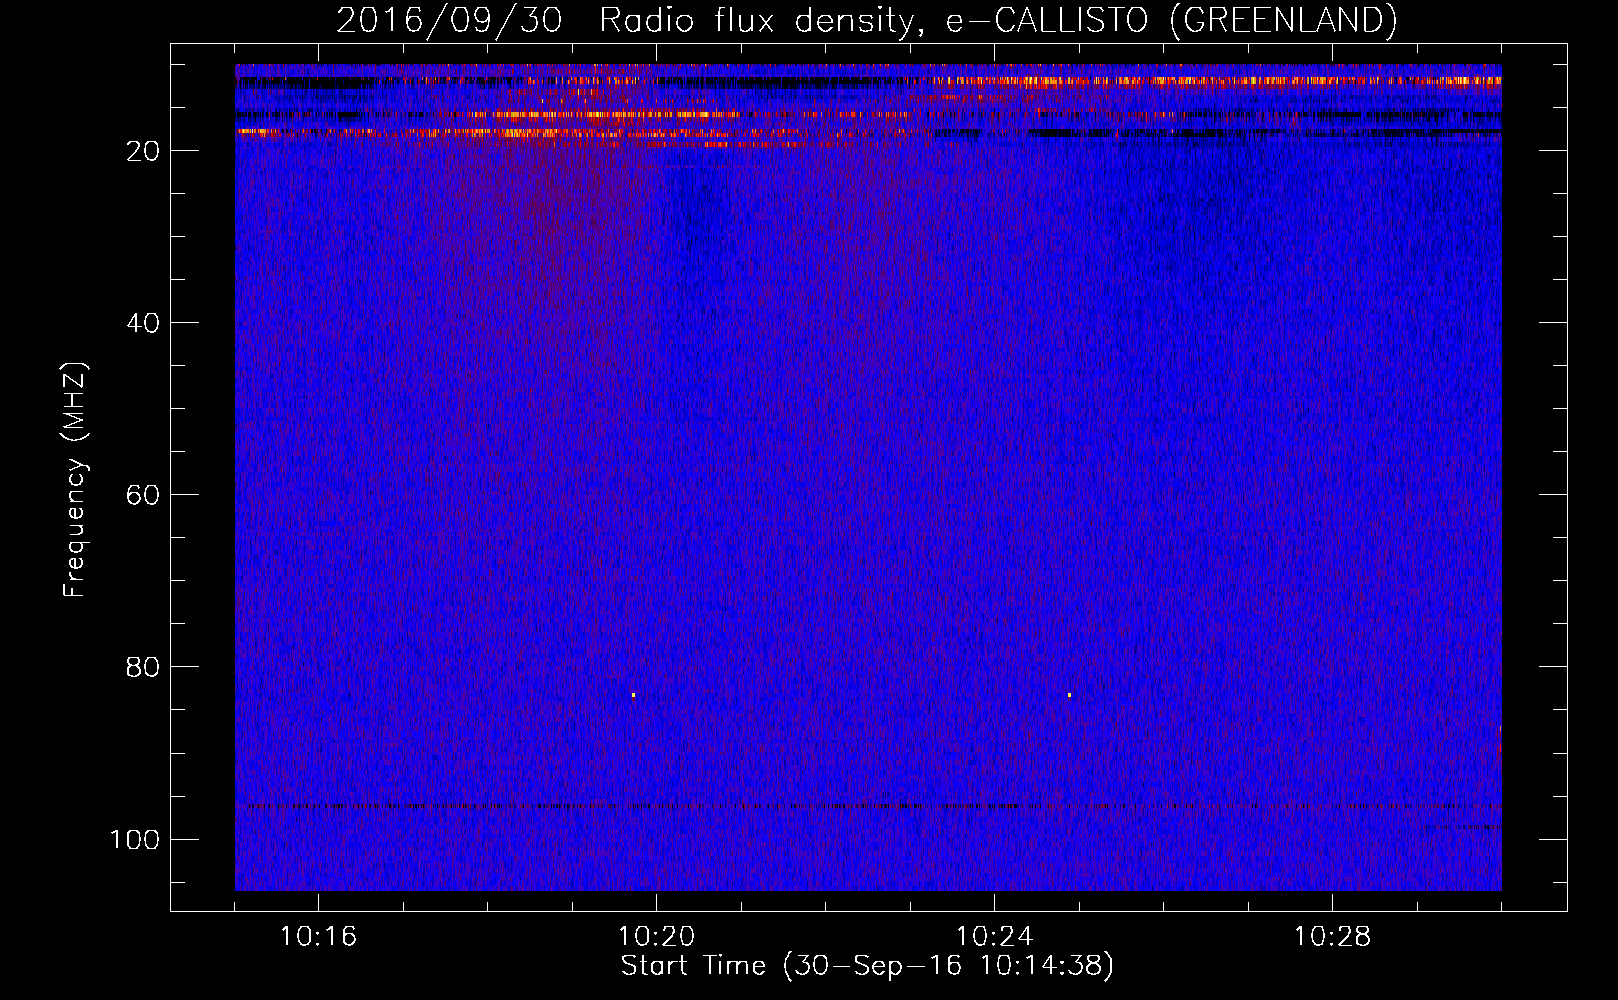Click the Start Time axis caption
This screenshot has width=1618, height=1000.
[x=867, y=966]
